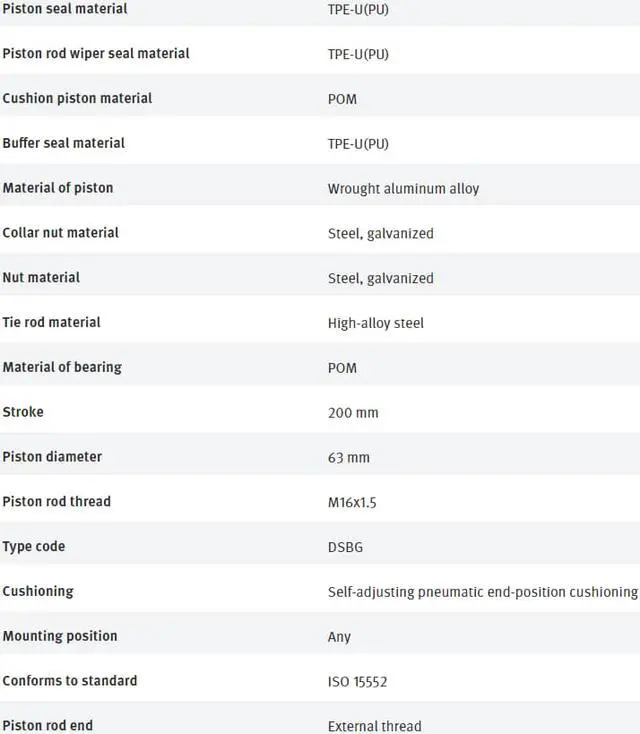Select the "ISO 15552" standard value
The width and height of the screenshot is (640, 734).
tap(357, 682)
